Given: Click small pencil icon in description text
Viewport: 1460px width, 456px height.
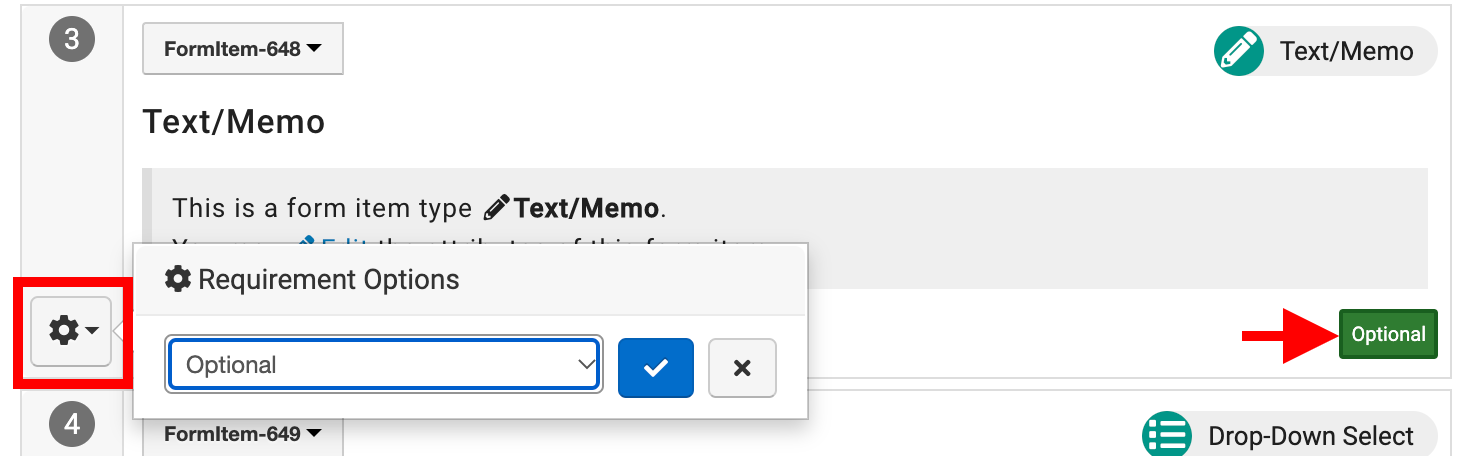Looking at the screenshot, I should click(x=496, y=209).
